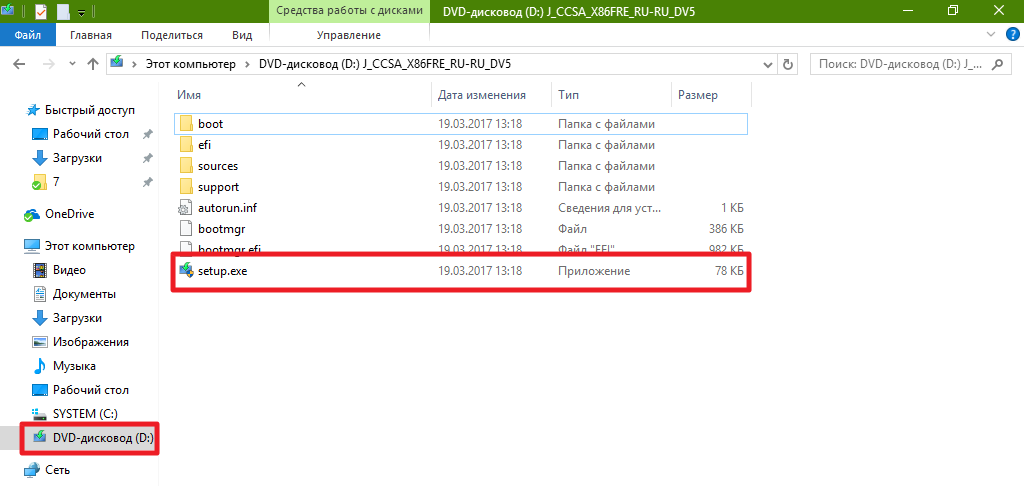Click the boot folder icon
Image resolution: width=1024 pixels, height=486 pixels.
pyautogui.click(x=185, y=124)
